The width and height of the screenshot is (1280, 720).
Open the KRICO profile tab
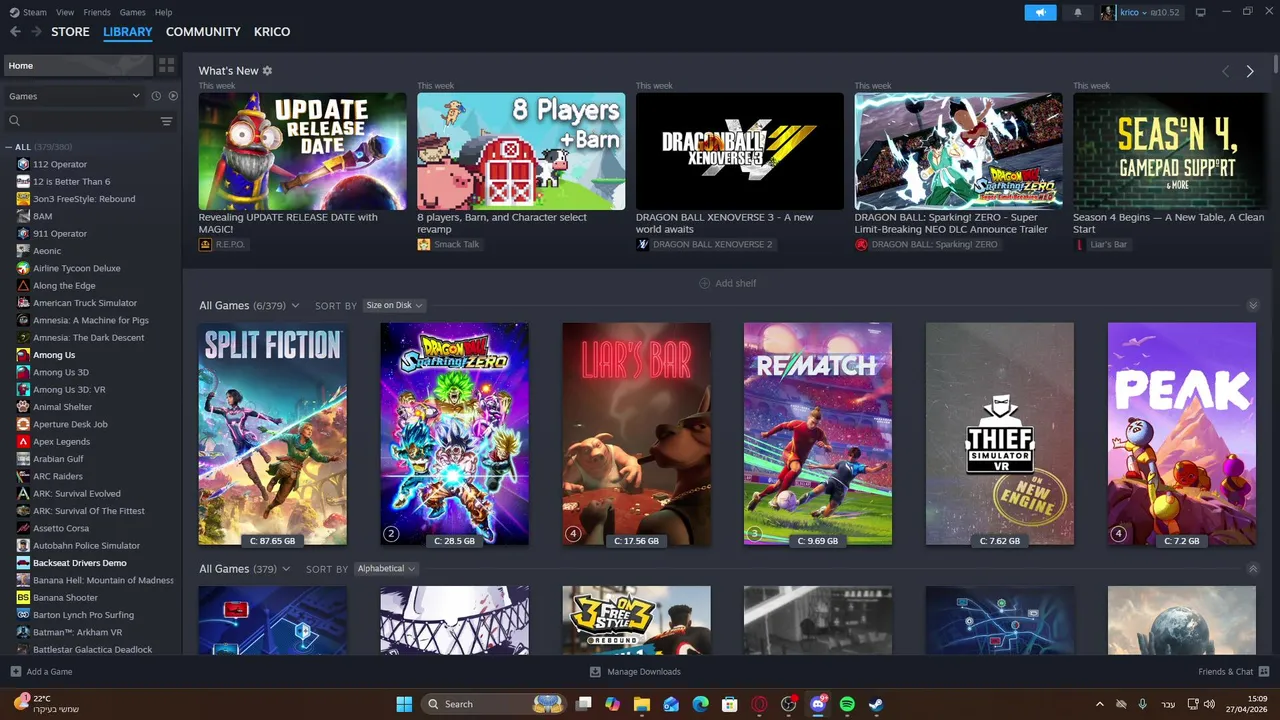[x=272, y=32]
